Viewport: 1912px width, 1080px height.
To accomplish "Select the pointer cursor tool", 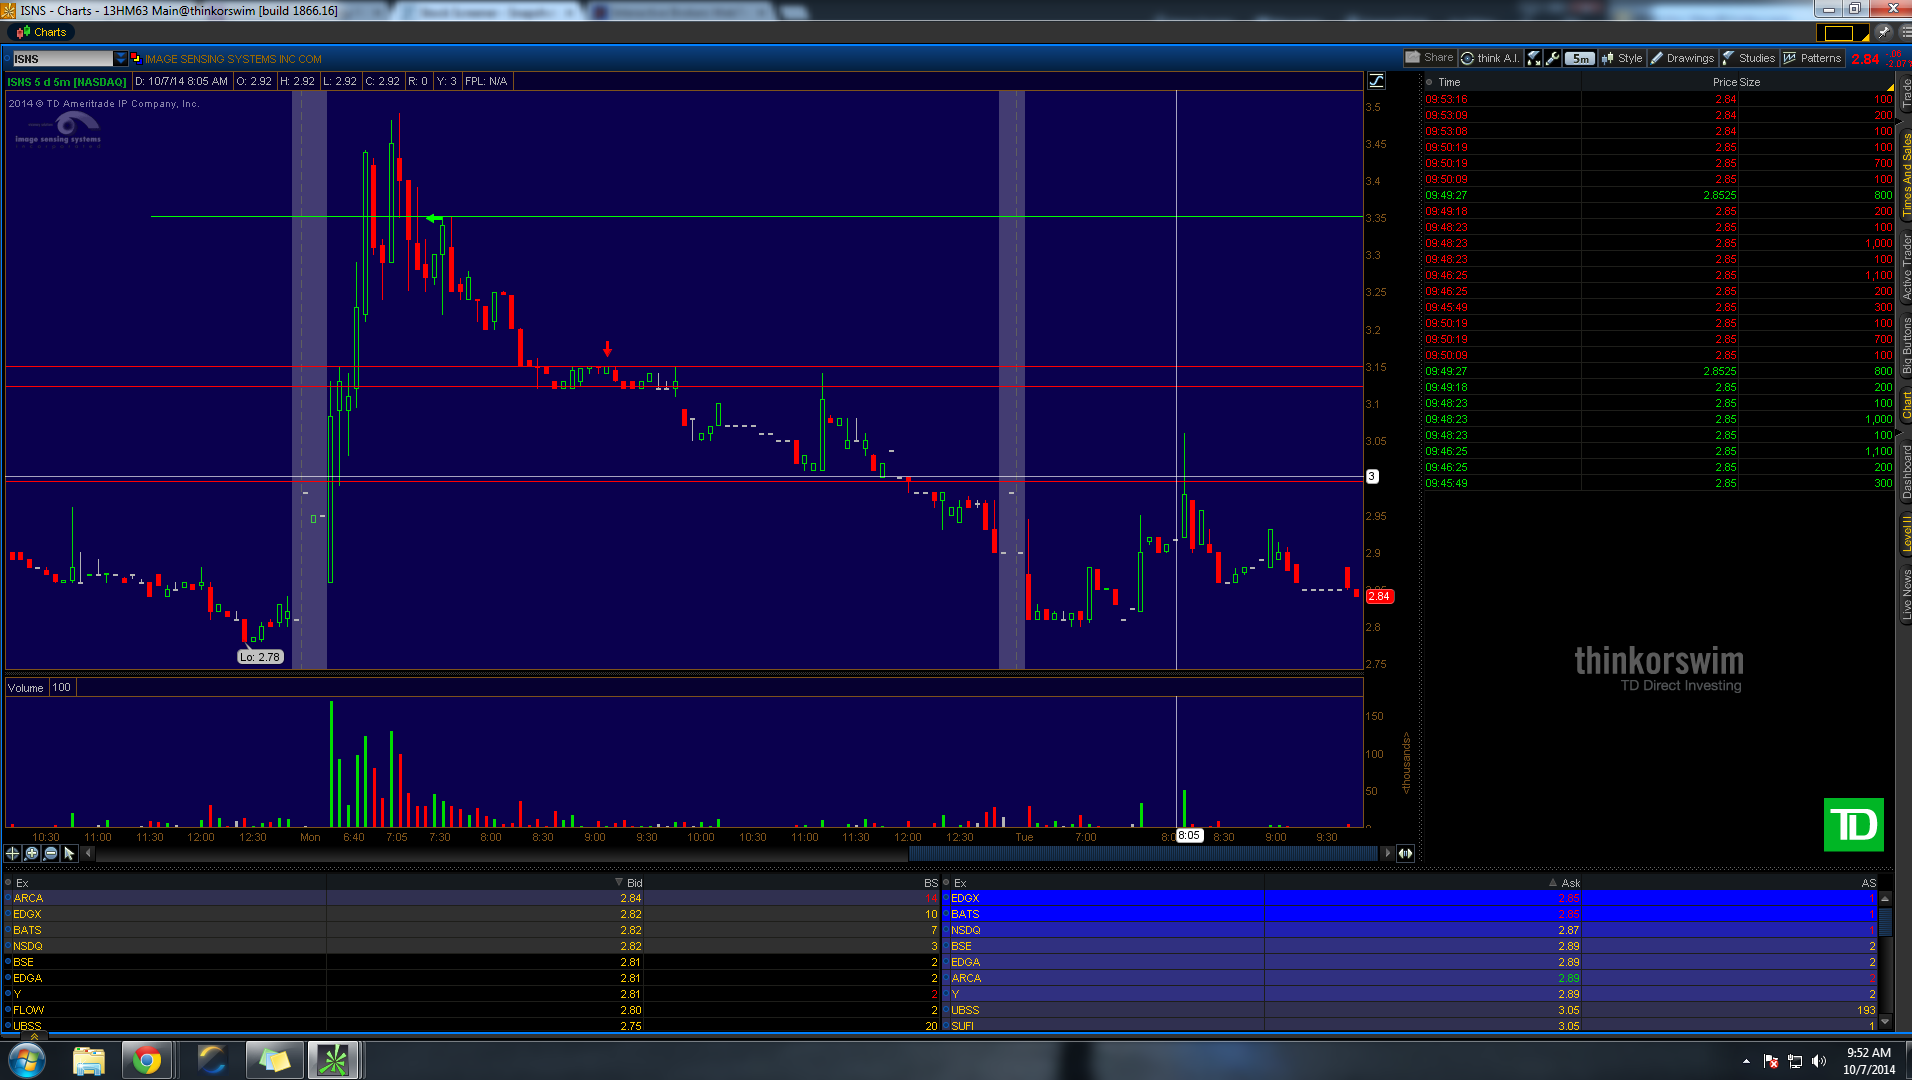I will point(69,853).
